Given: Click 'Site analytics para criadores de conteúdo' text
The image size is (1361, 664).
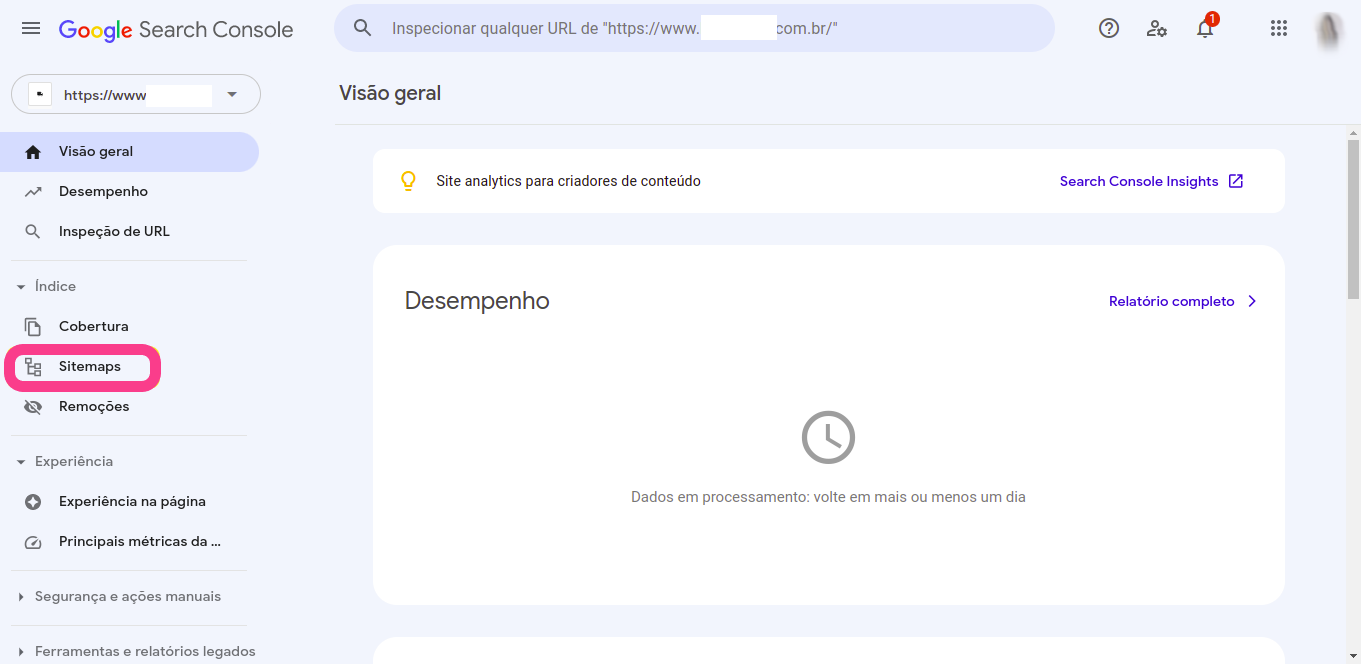Looking at the screenshot, I should tap(568, 181).
